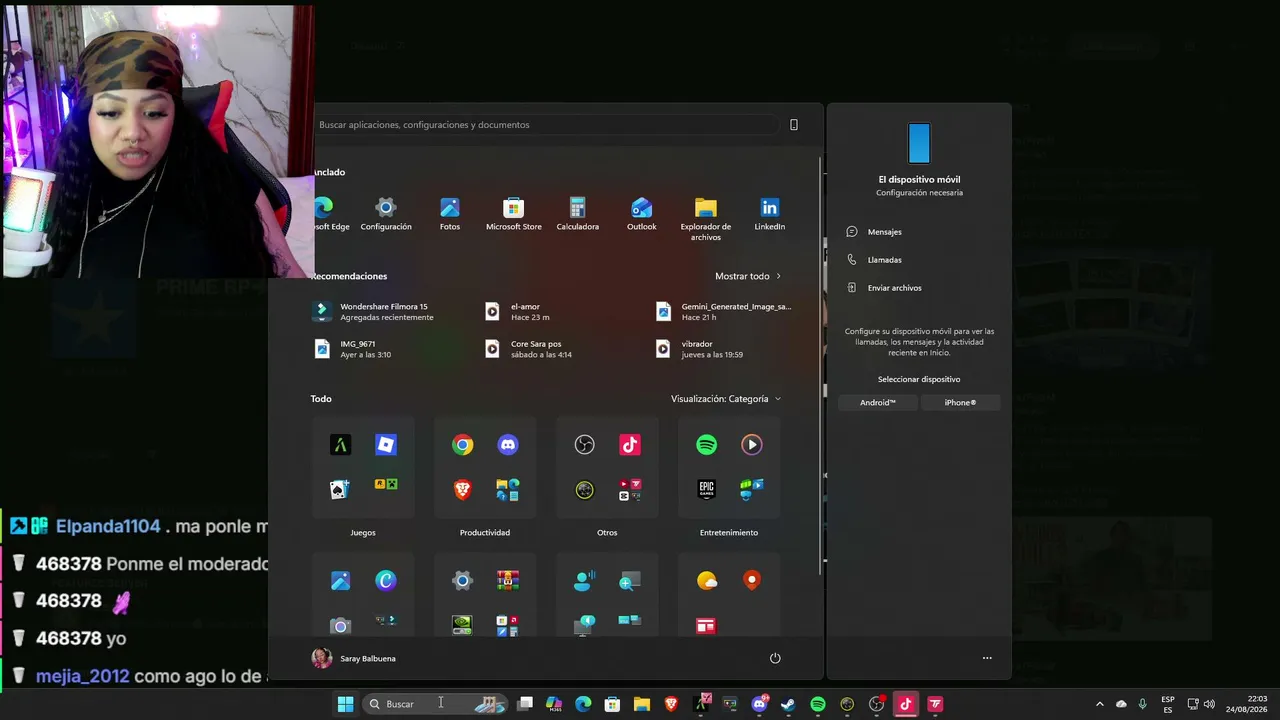
Task: Launch Google Chrome in Productividad group
Action: coord(462,445)
